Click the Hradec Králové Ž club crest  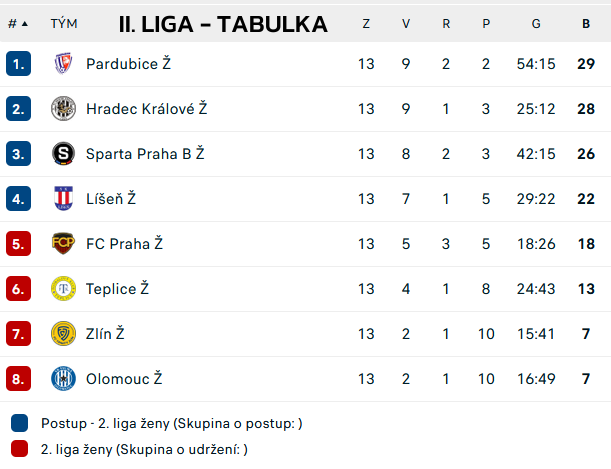point(63,108)
